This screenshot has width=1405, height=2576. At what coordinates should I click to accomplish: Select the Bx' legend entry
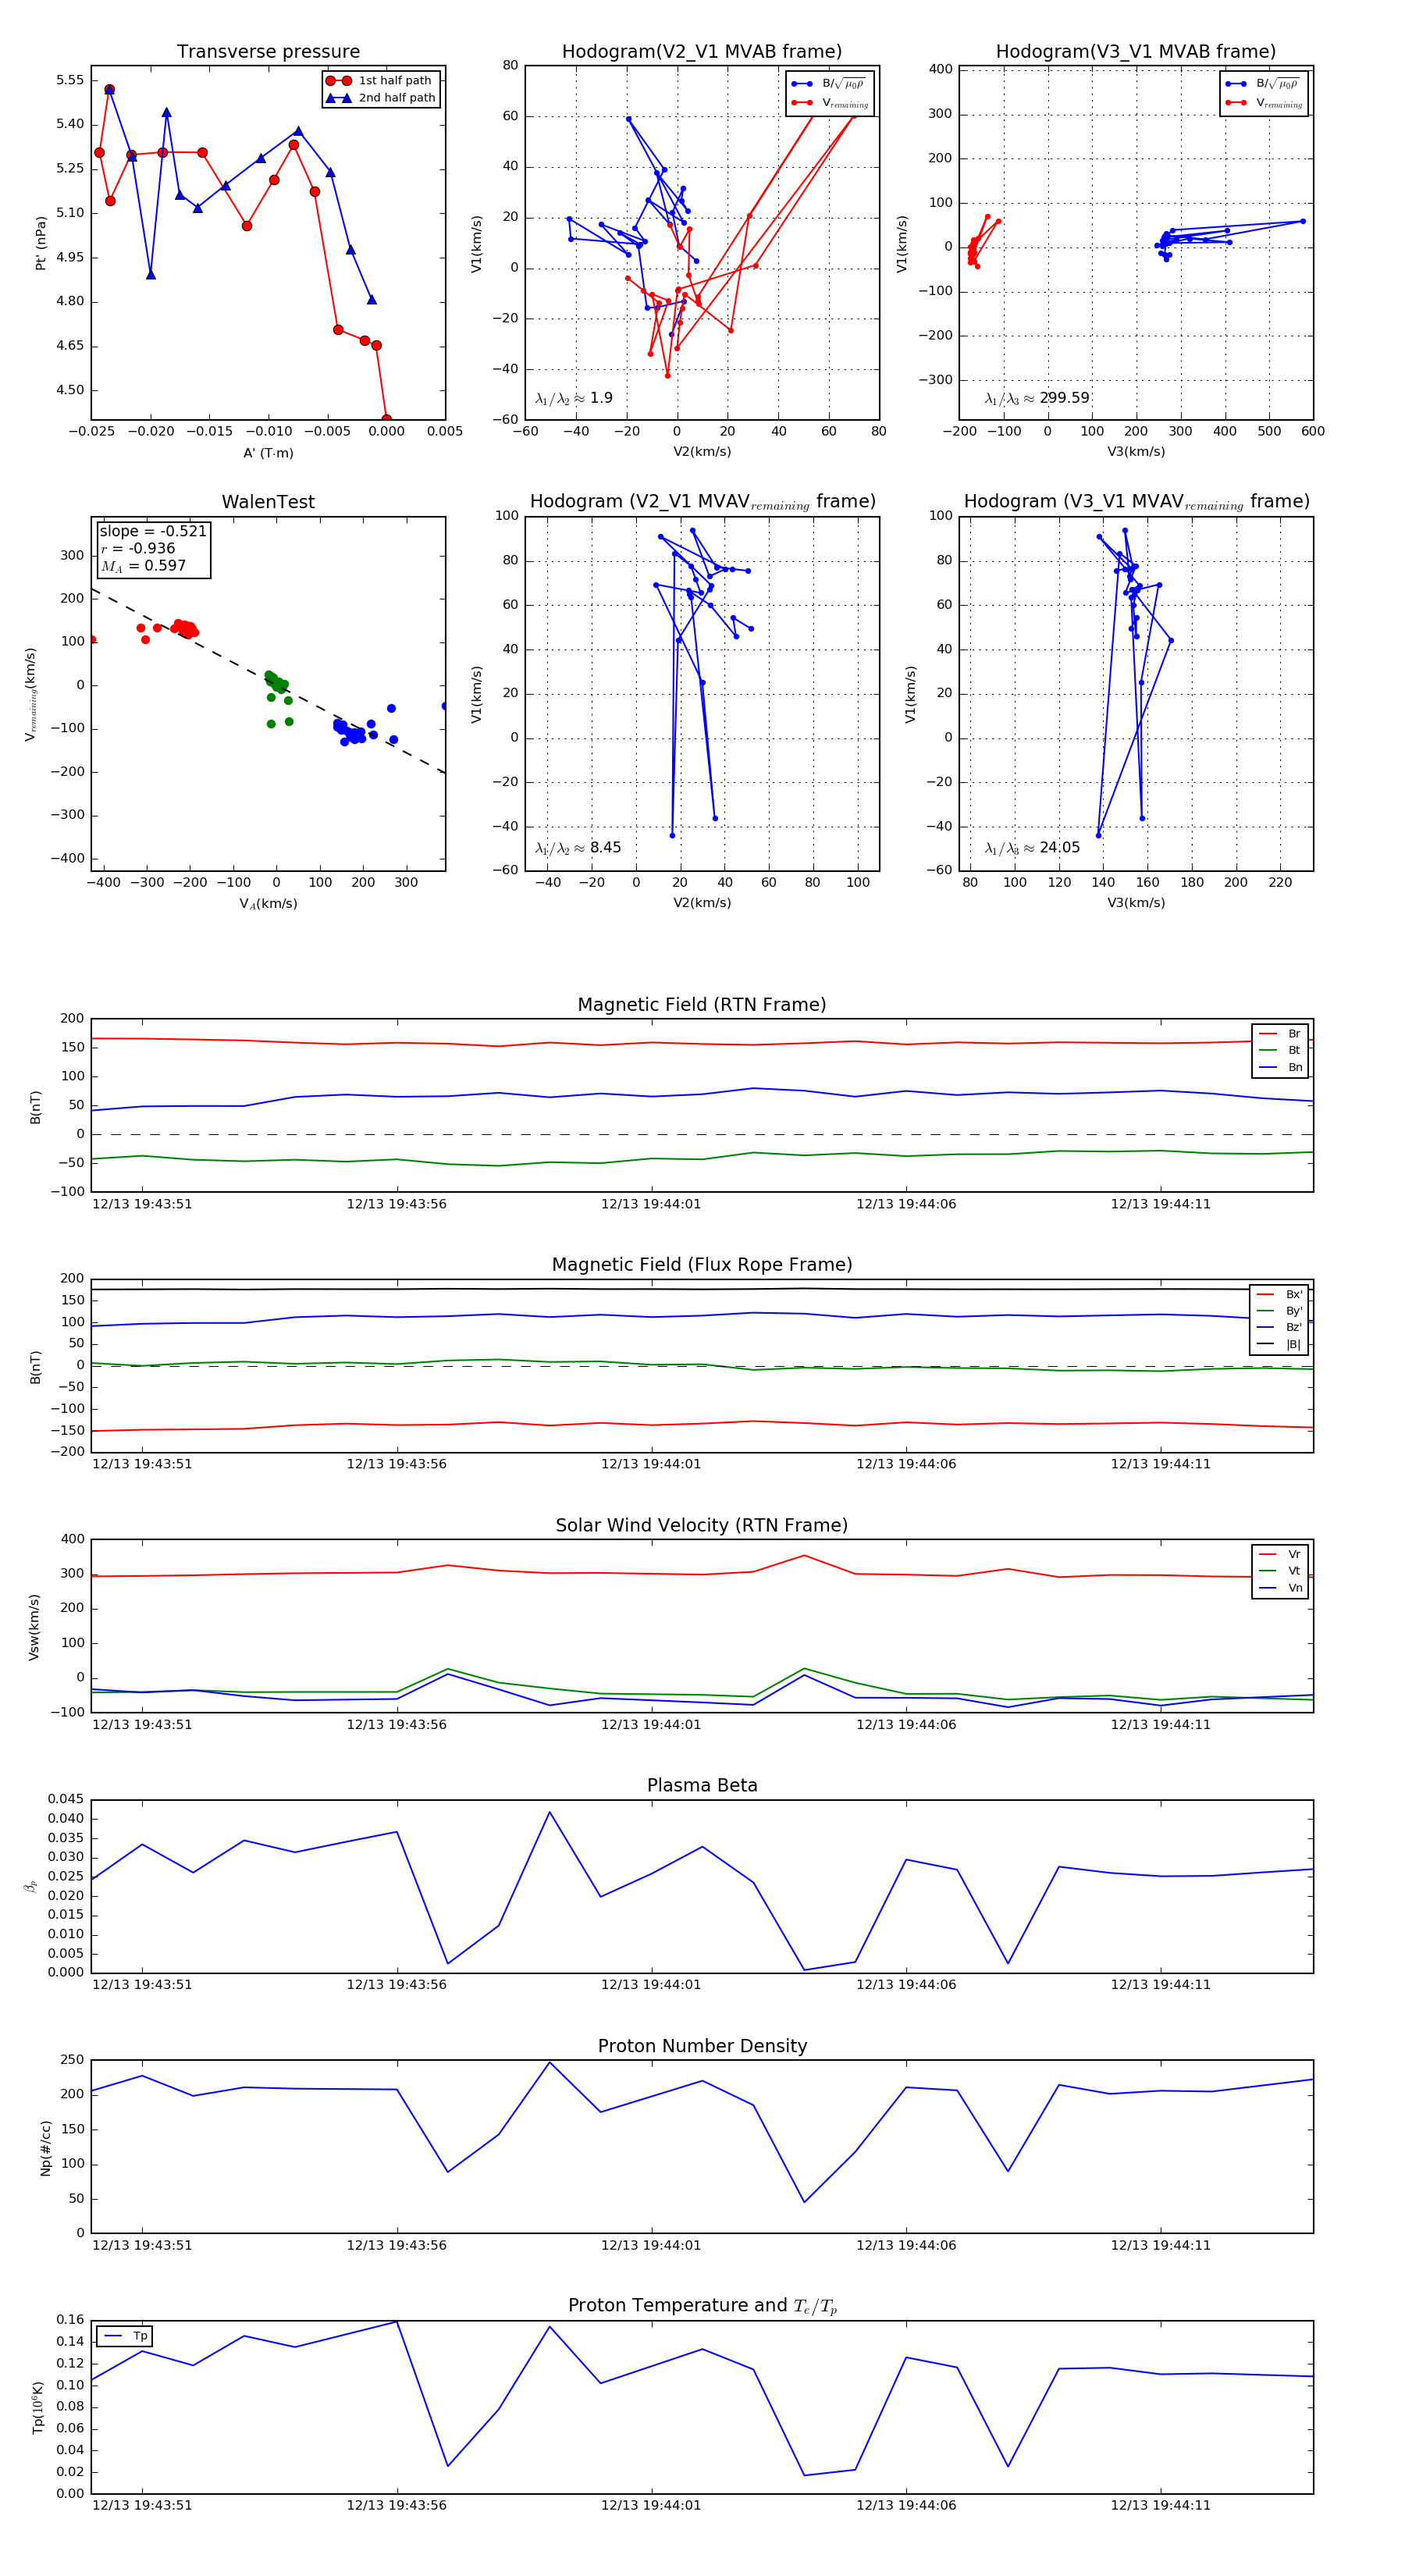(1279, 1295)
